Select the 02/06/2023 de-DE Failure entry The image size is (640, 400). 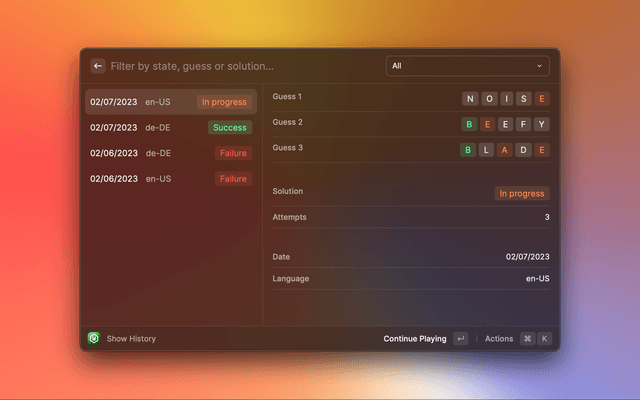[170, 154]
